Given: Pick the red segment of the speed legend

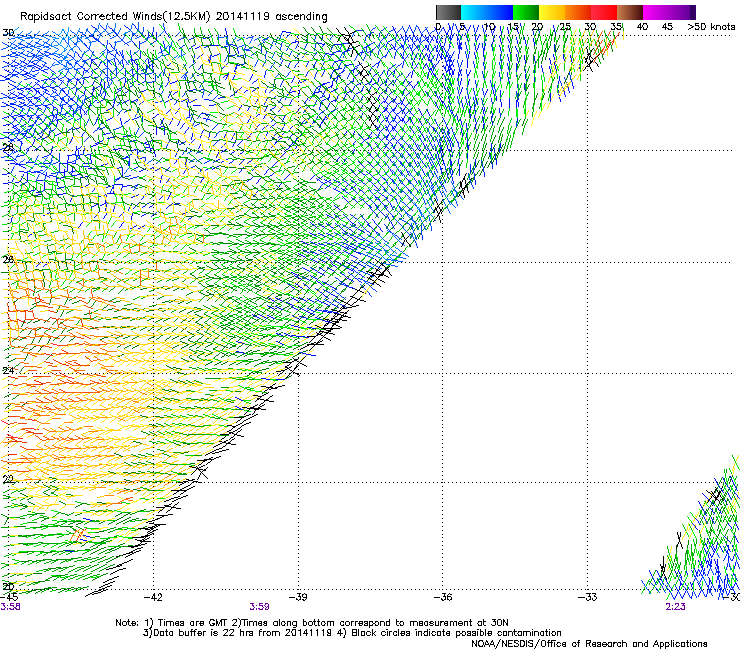Looking at the screenshot, I should 604,12.
